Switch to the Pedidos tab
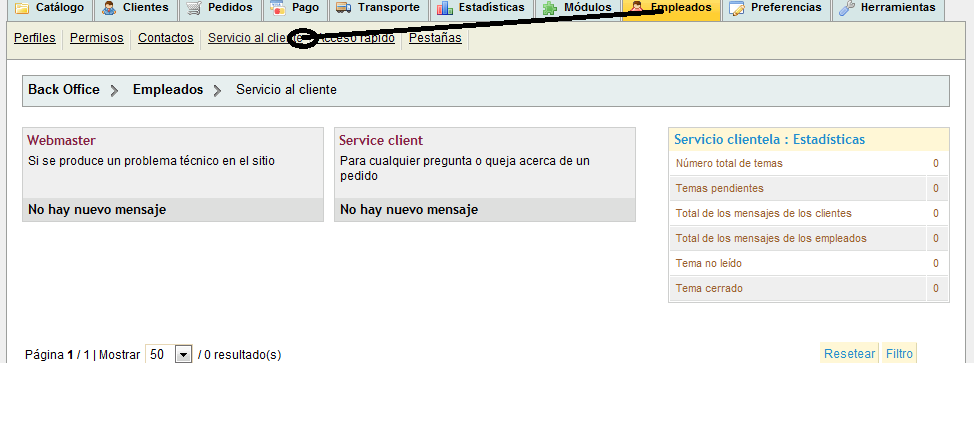Viewport: 974px width, 432px height. coord(220,9)
